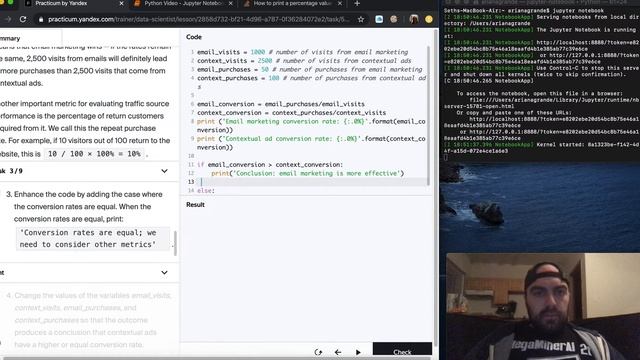Switch to the How to print a percentage value tab
This screenshot has height=360, width=640.
click(293, 4)
